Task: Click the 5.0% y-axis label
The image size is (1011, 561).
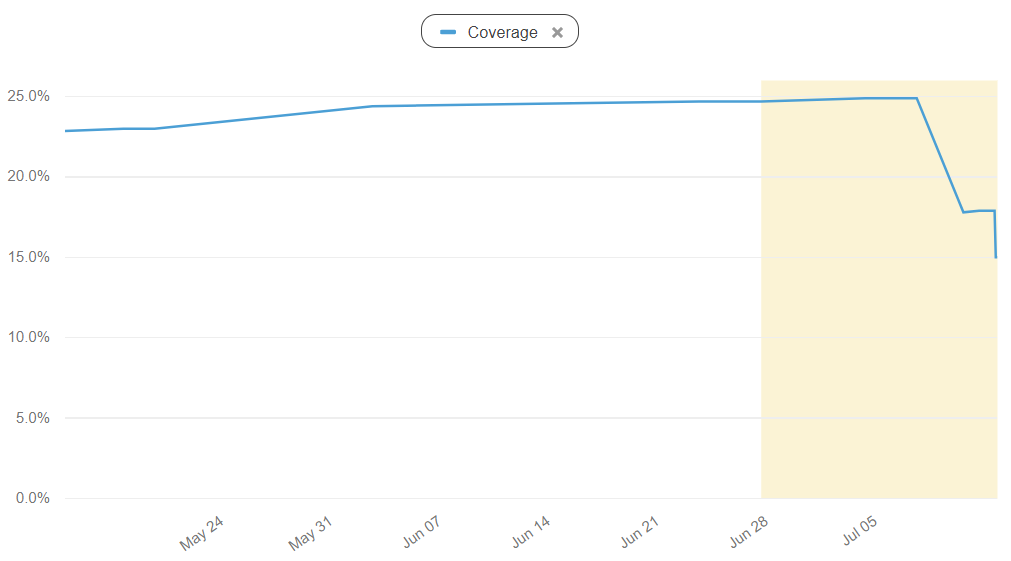Action: click(32, 418)
